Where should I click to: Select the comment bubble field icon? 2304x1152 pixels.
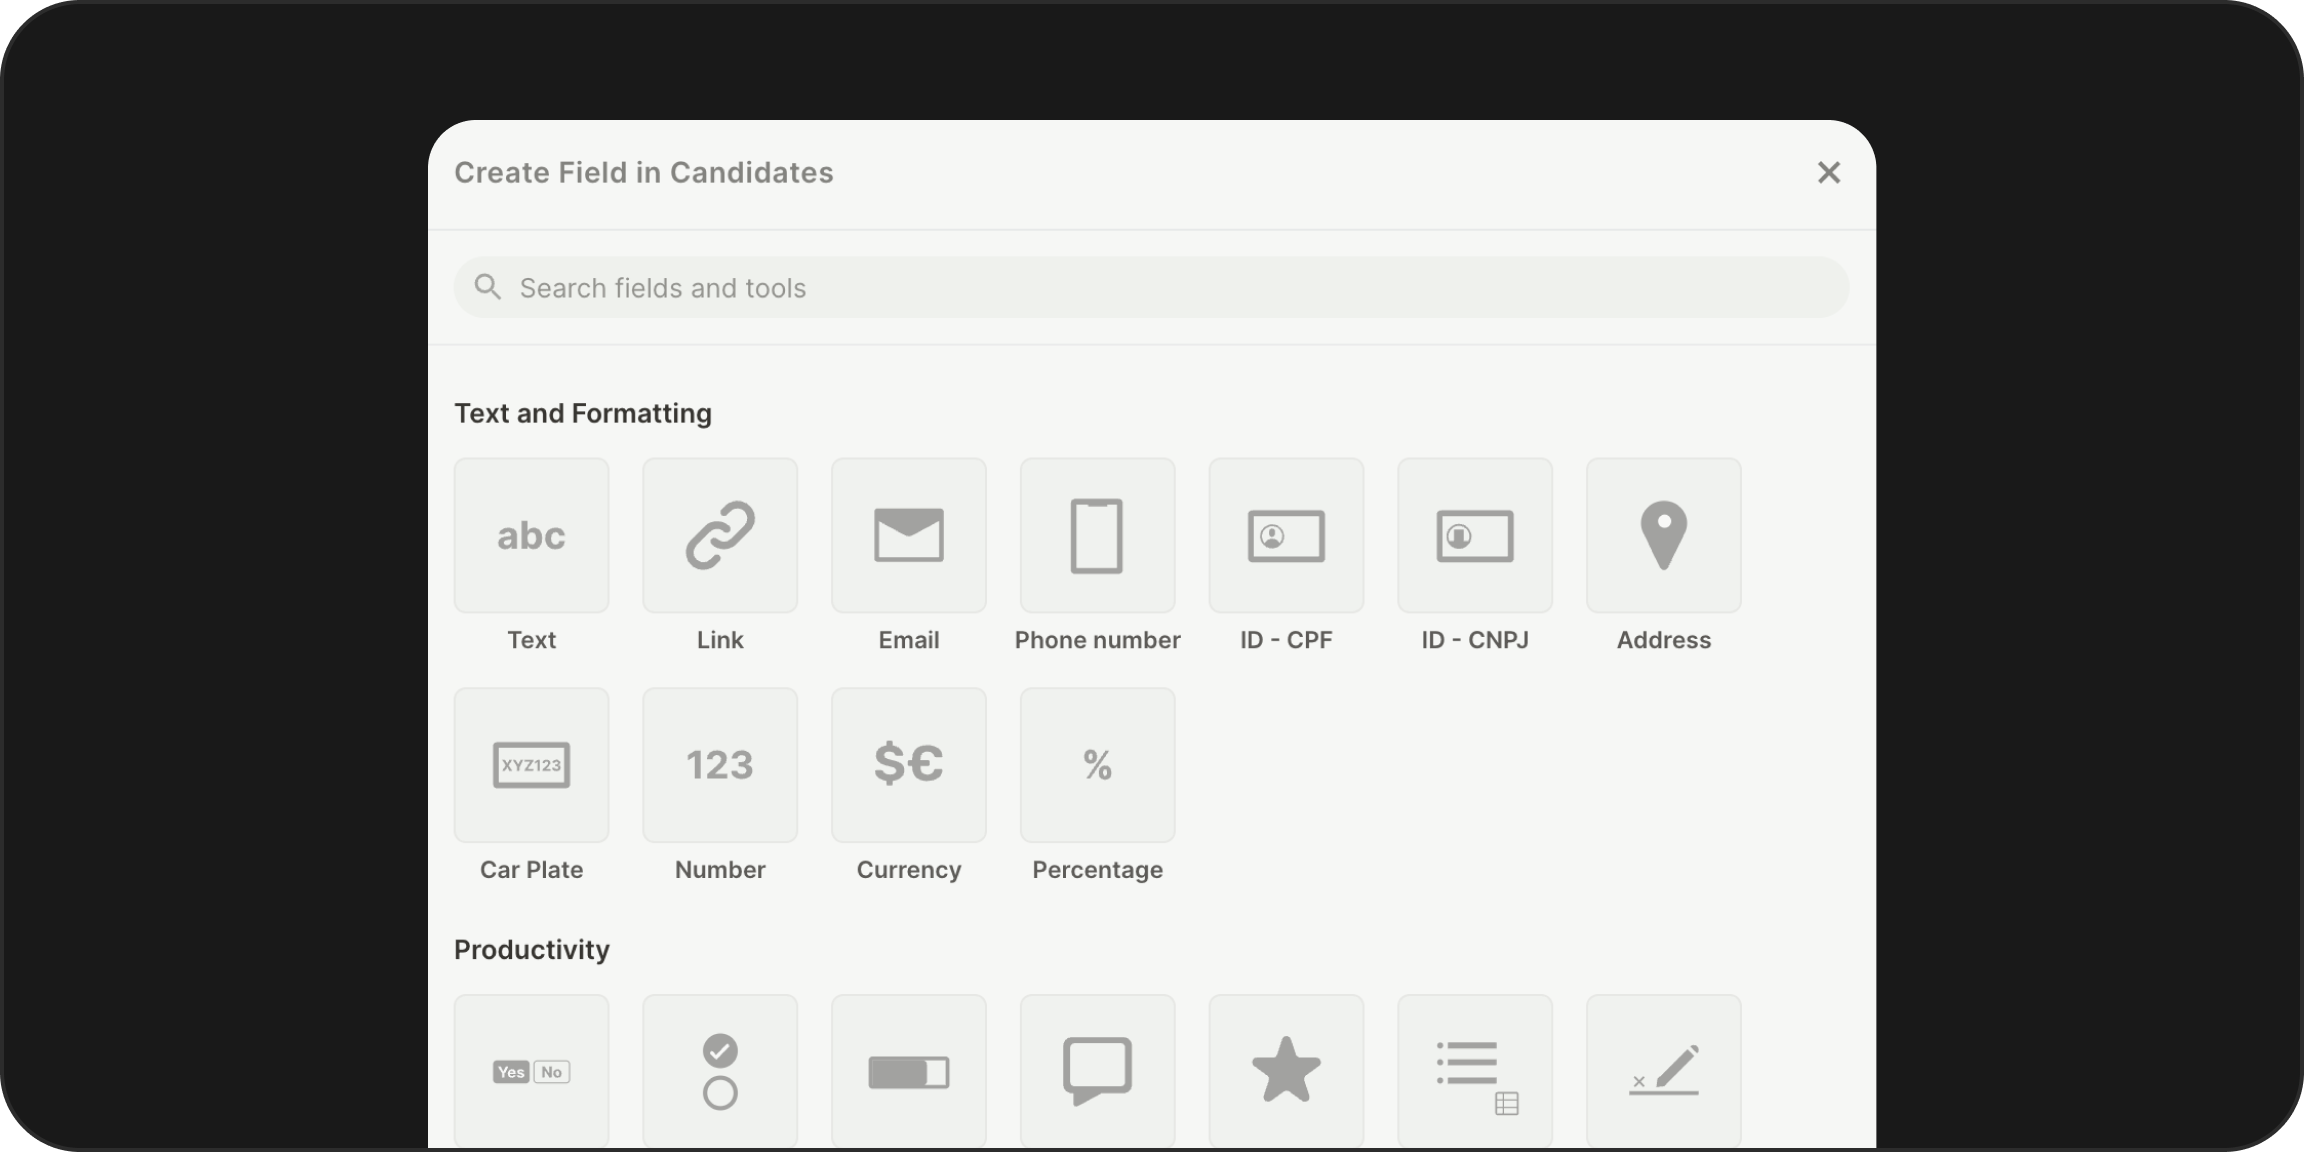coord(1097,1071)
